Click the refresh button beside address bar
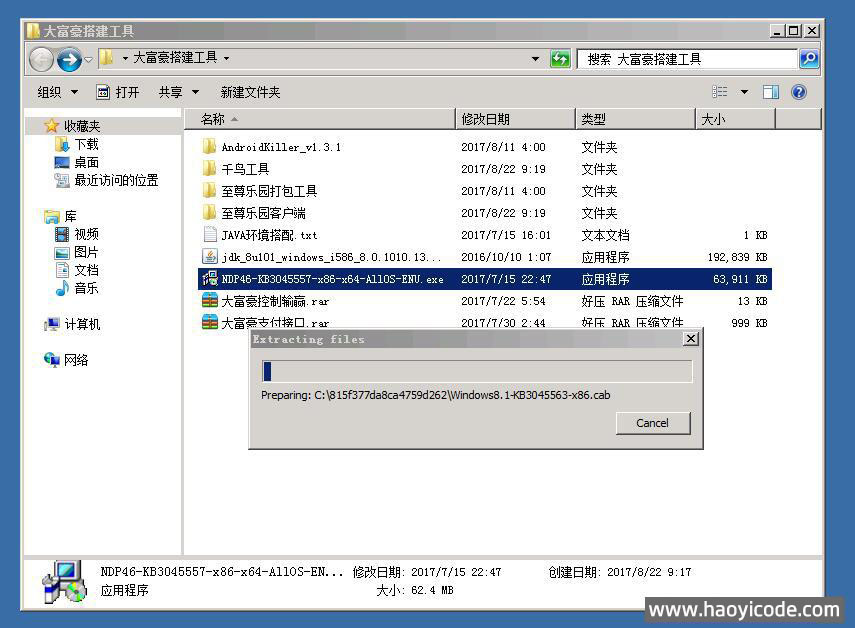The image size is (855, 628). pos(560,59)
